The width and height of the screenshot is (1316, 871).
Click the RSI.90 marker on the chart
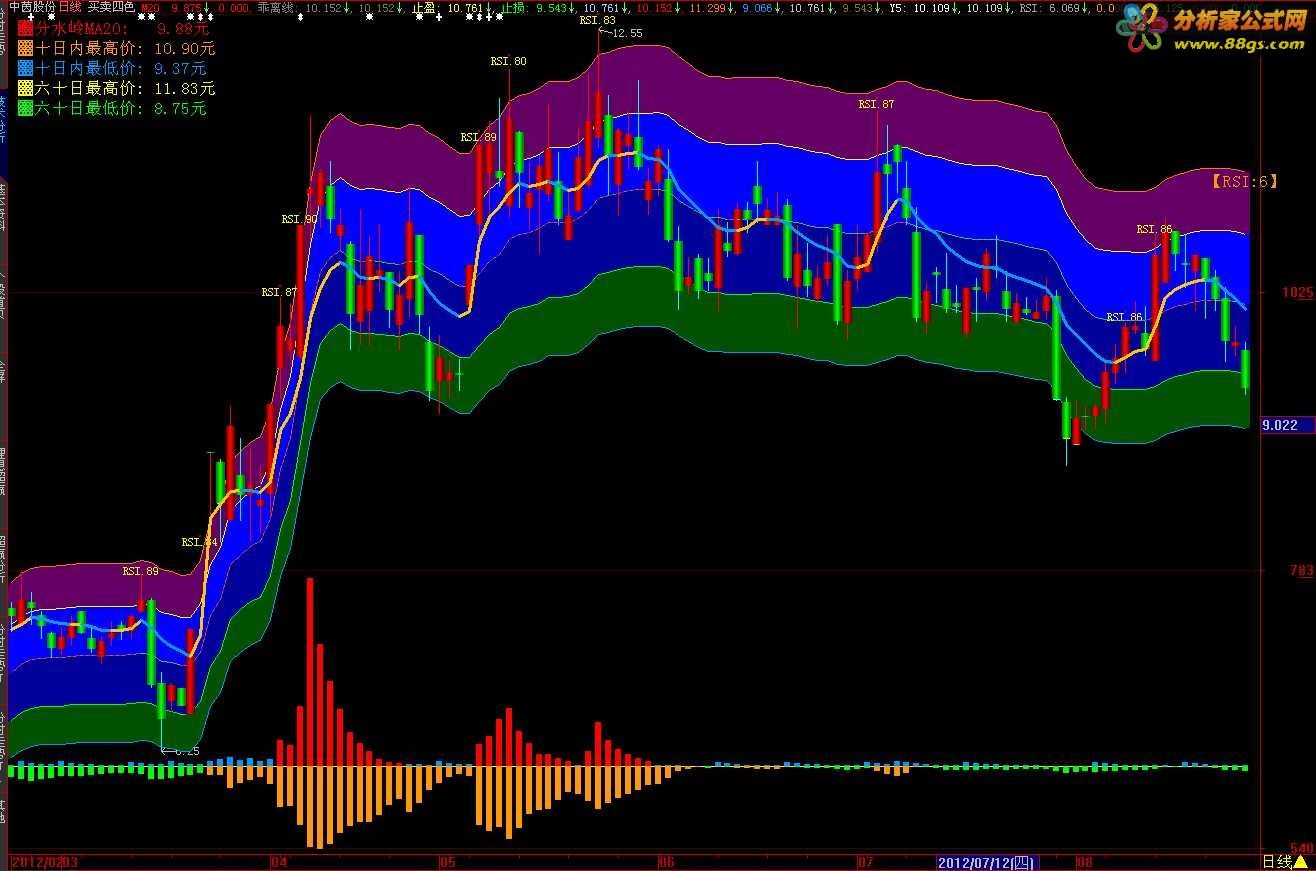point(299,218)
